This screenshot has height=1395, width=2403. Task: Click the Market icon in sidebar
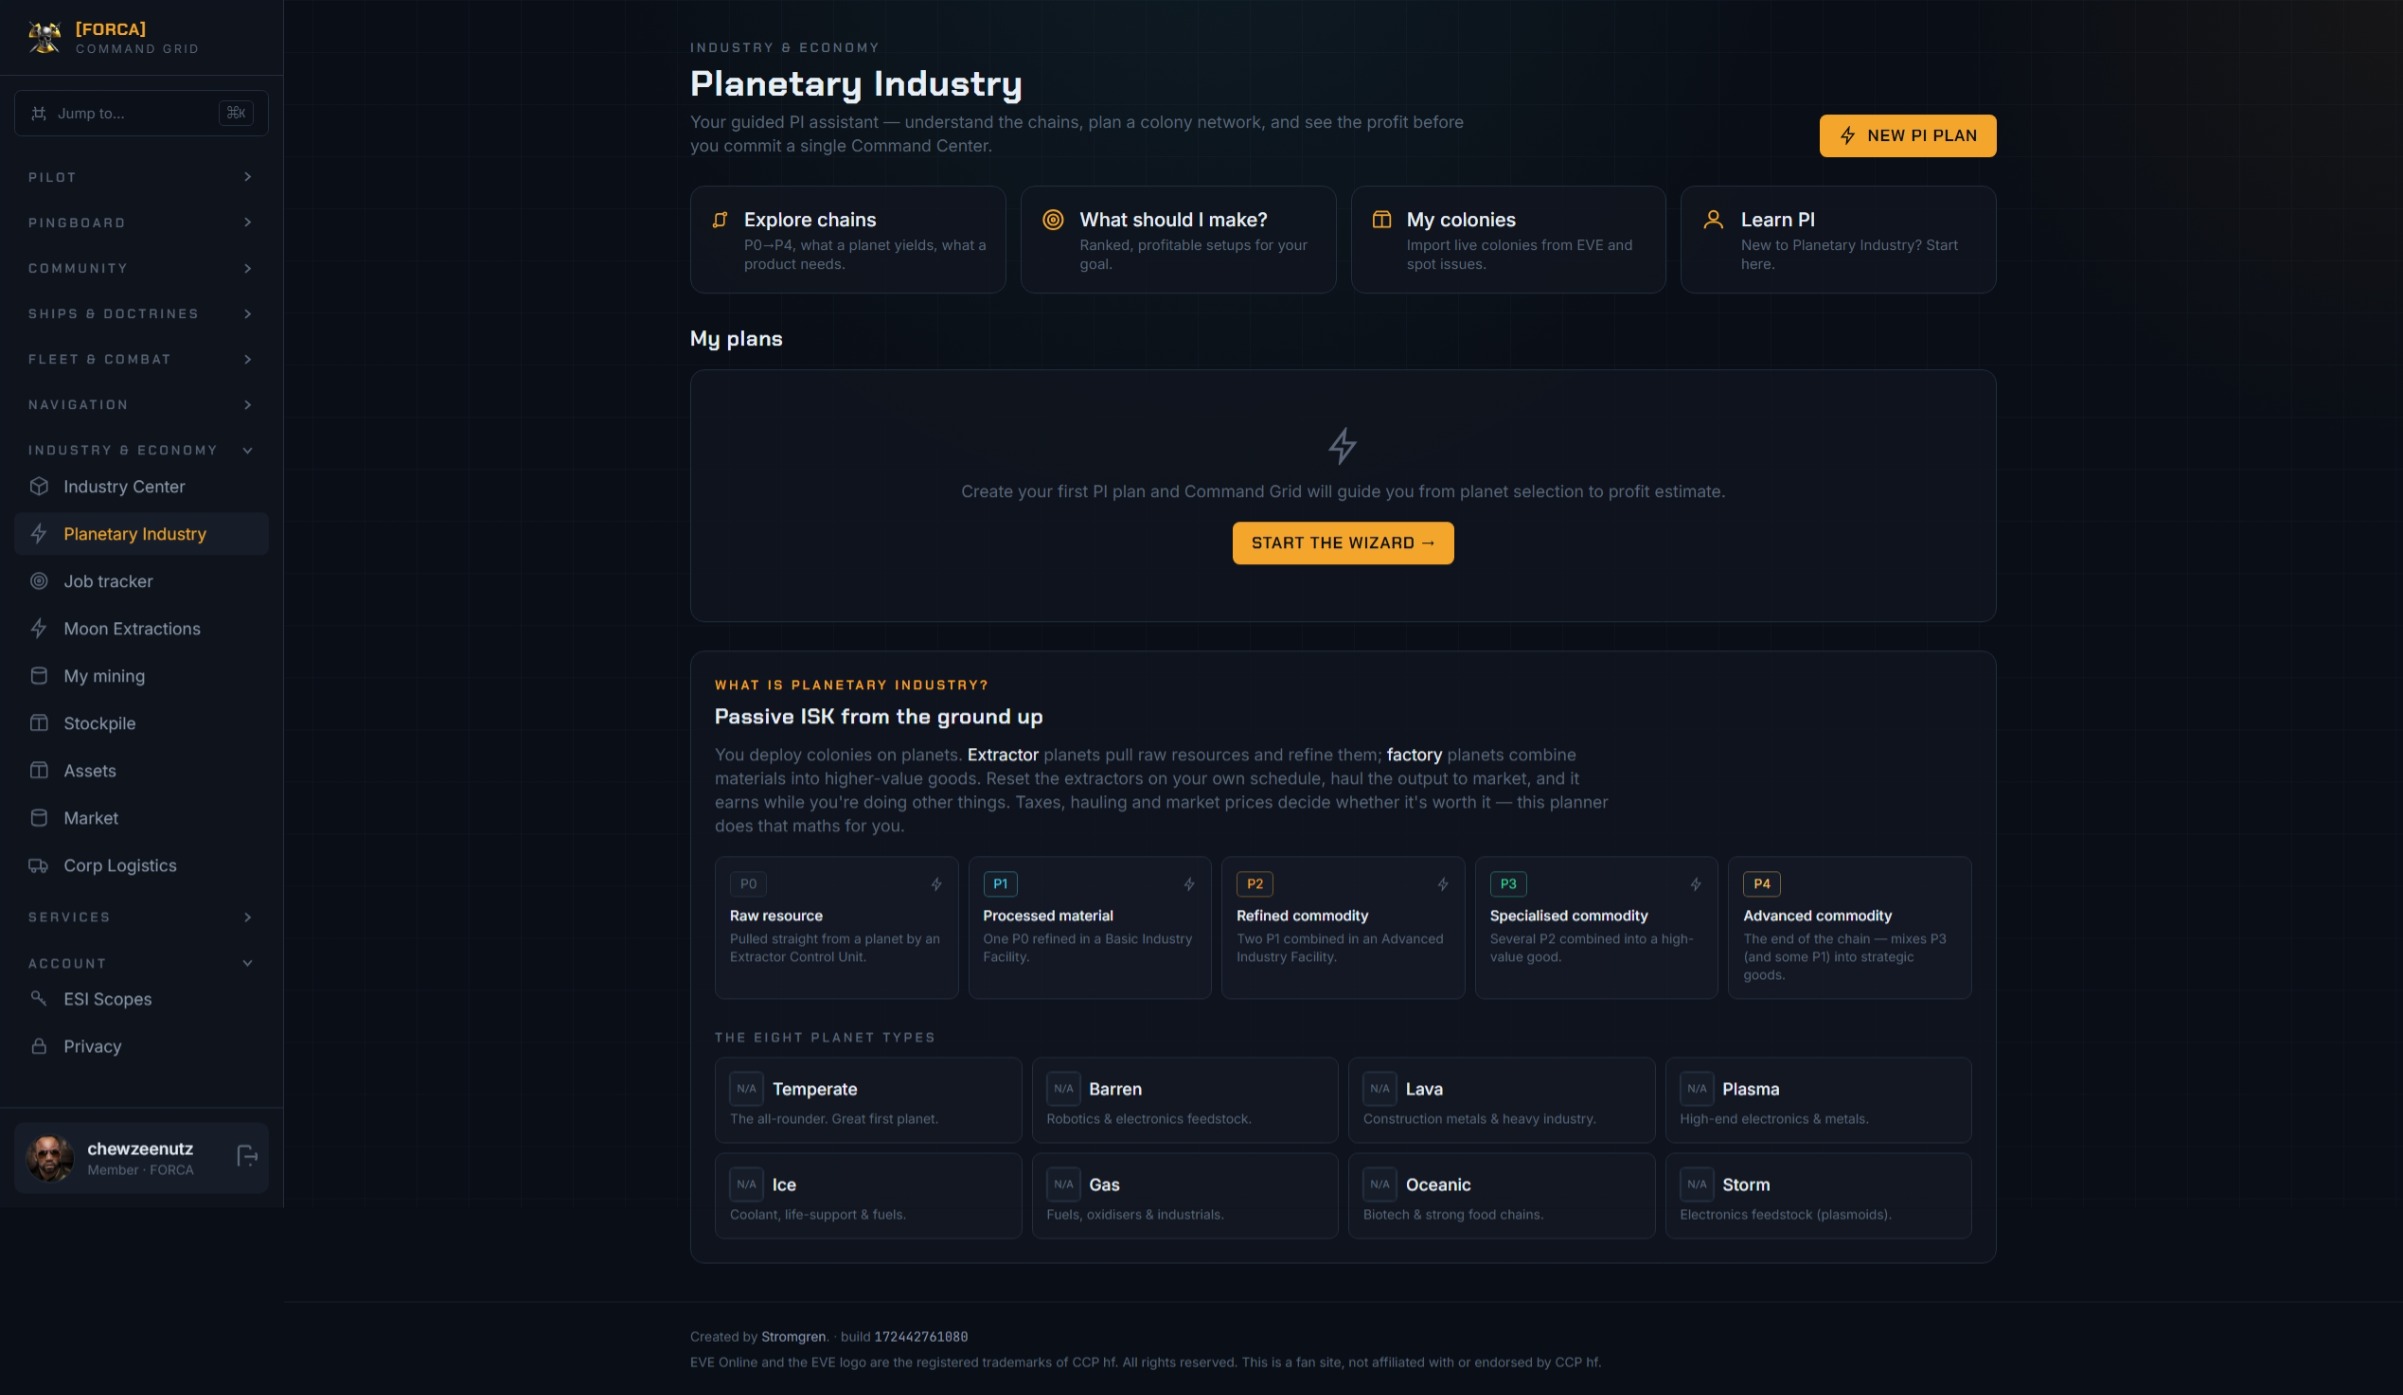[x=39, y=818]
